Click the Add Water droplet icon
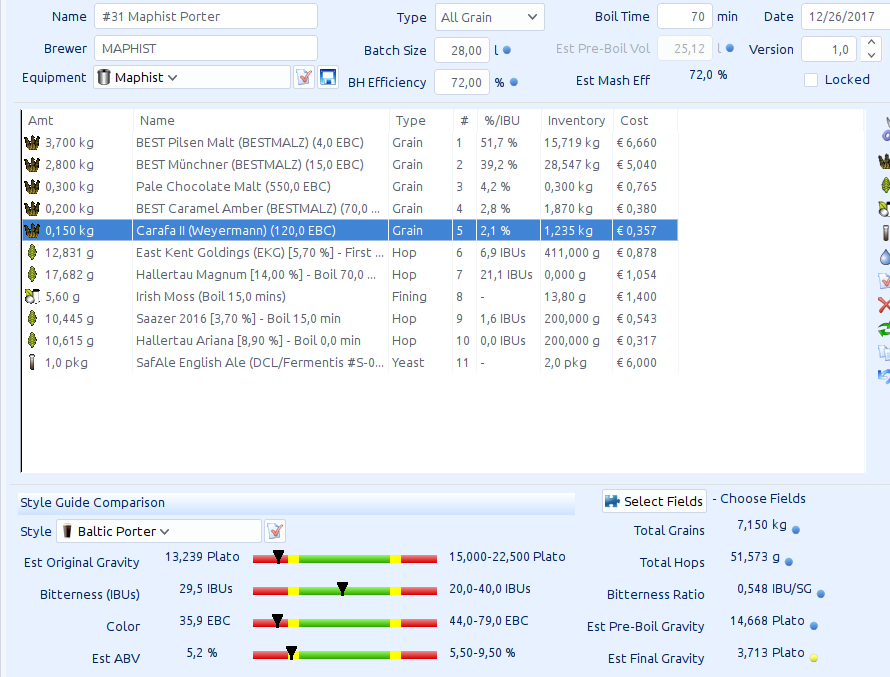The image size is (890, 677). coord(884,257)
